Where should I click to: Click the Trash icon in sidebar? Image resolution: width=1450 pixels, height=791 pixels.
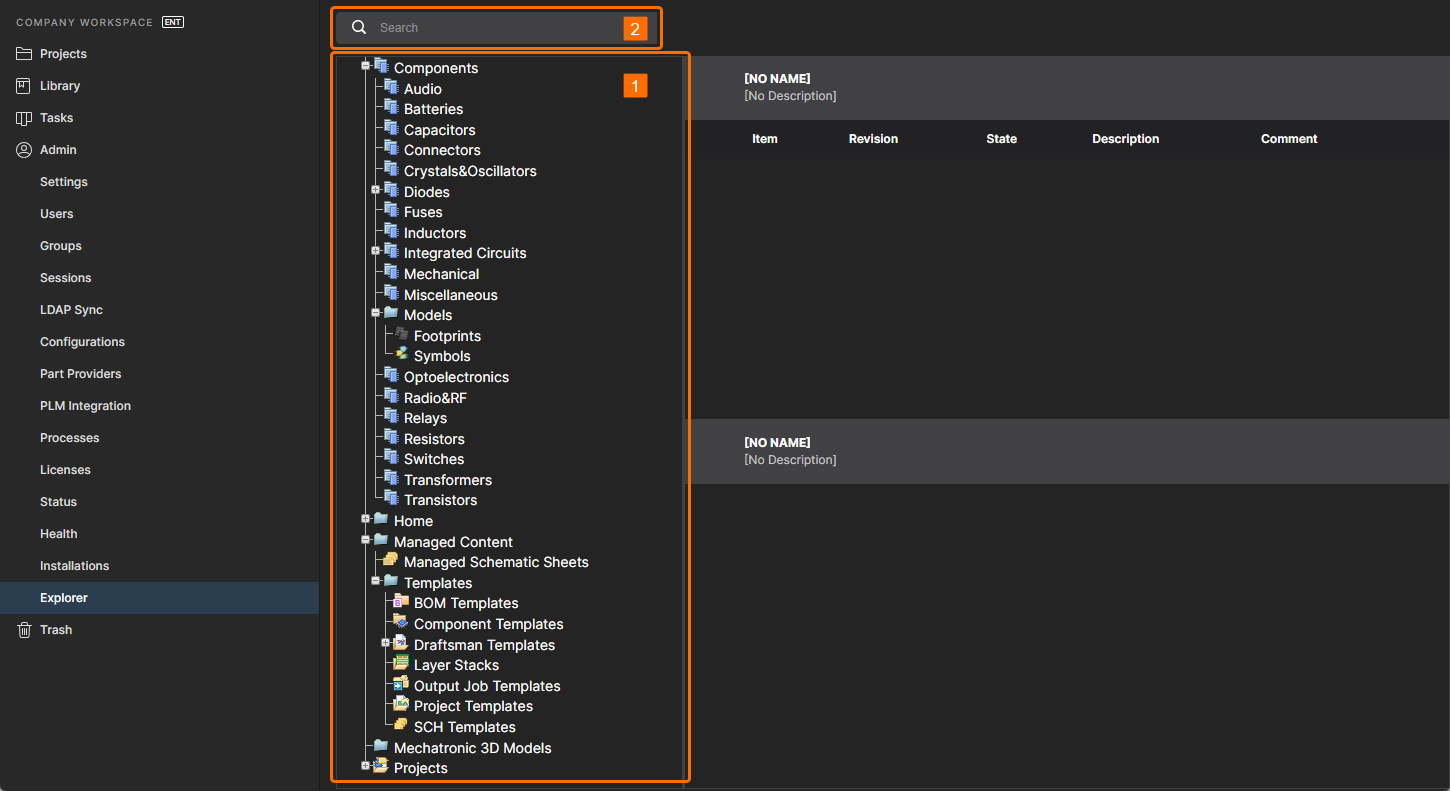coord(24,630)
